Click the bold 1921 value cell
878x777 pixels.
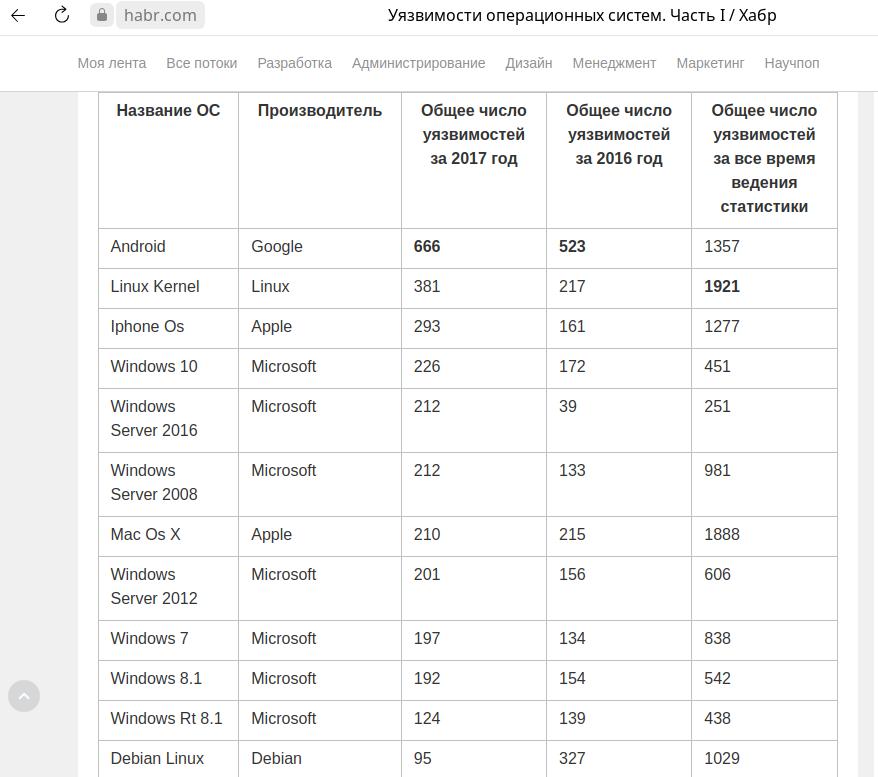click(x=722, y=287)
